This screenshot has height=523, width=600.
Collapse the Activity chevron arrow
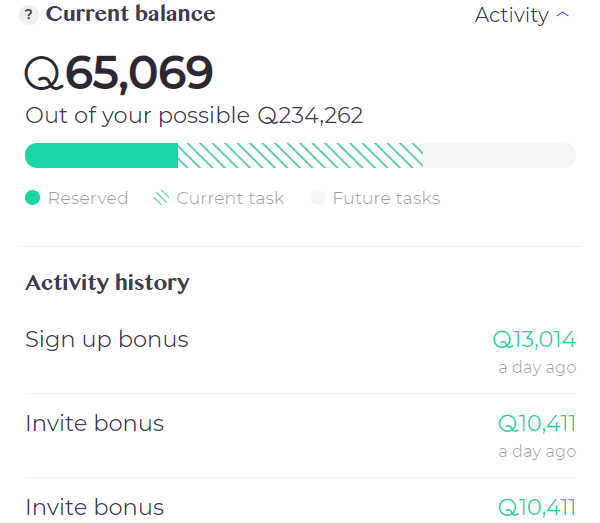pos(562,15)
